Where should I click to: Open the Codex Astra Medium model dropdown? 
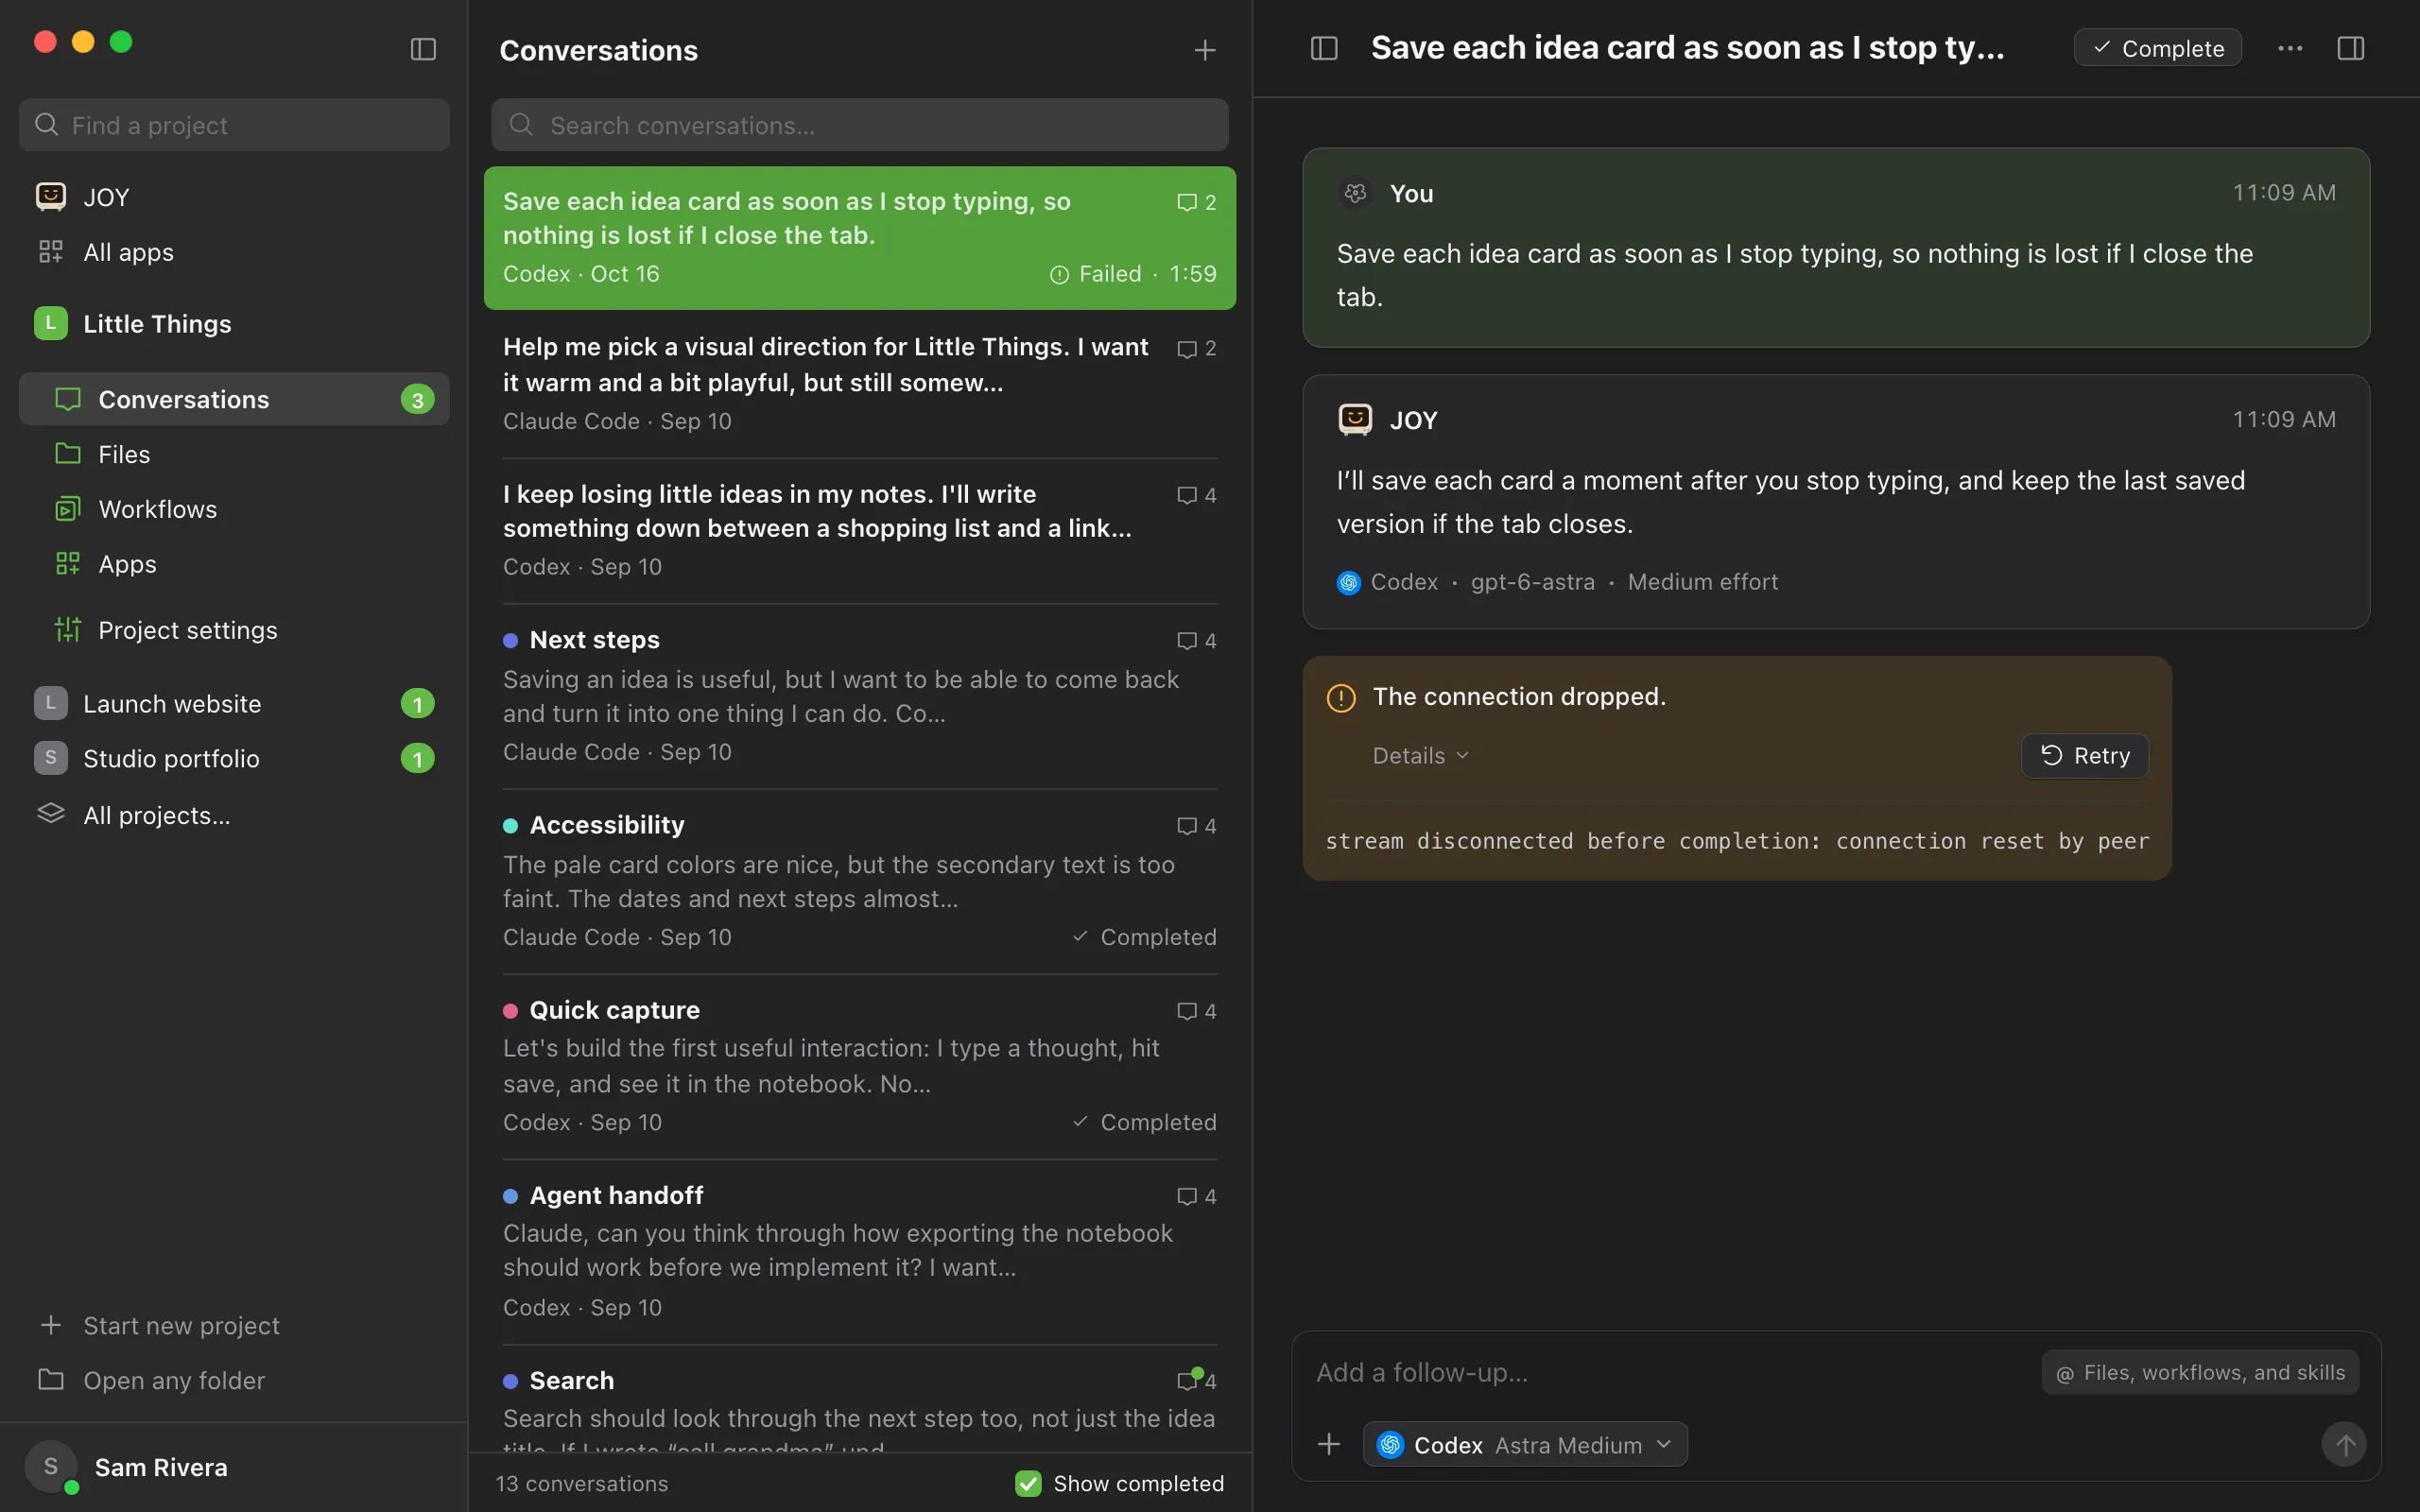click(x=1525, y=1444)
